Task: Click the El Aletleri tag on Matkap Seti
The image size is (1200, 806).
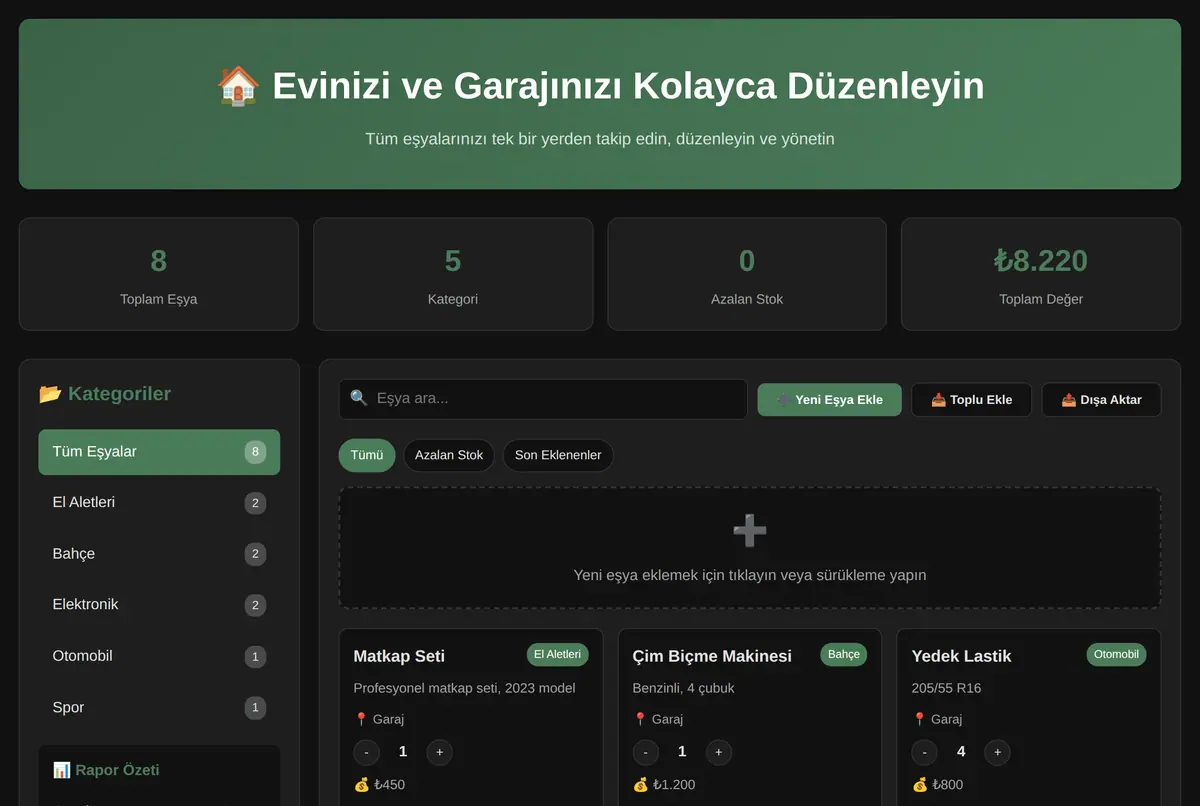Action: coord(558,654)
